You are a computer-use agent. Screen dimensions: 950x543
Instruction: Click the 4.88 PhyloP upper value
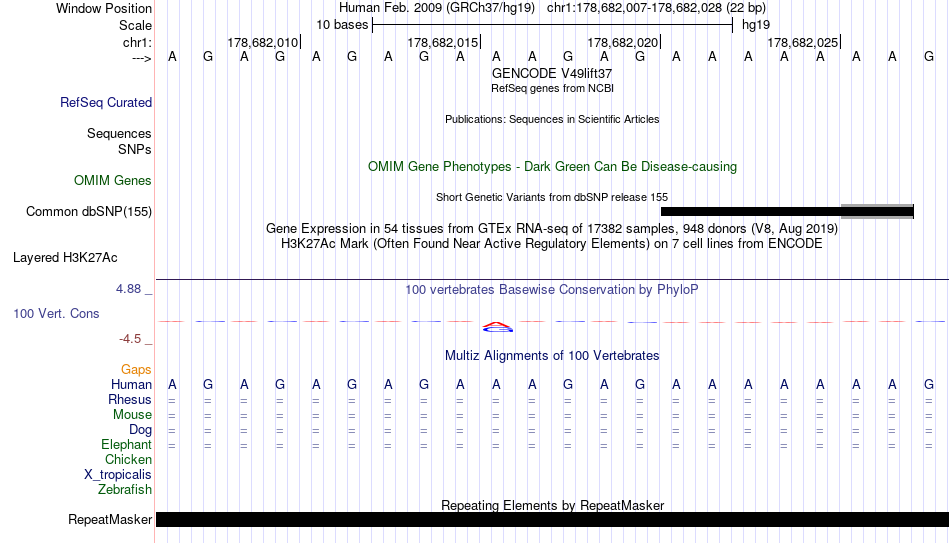pos(128,289)
